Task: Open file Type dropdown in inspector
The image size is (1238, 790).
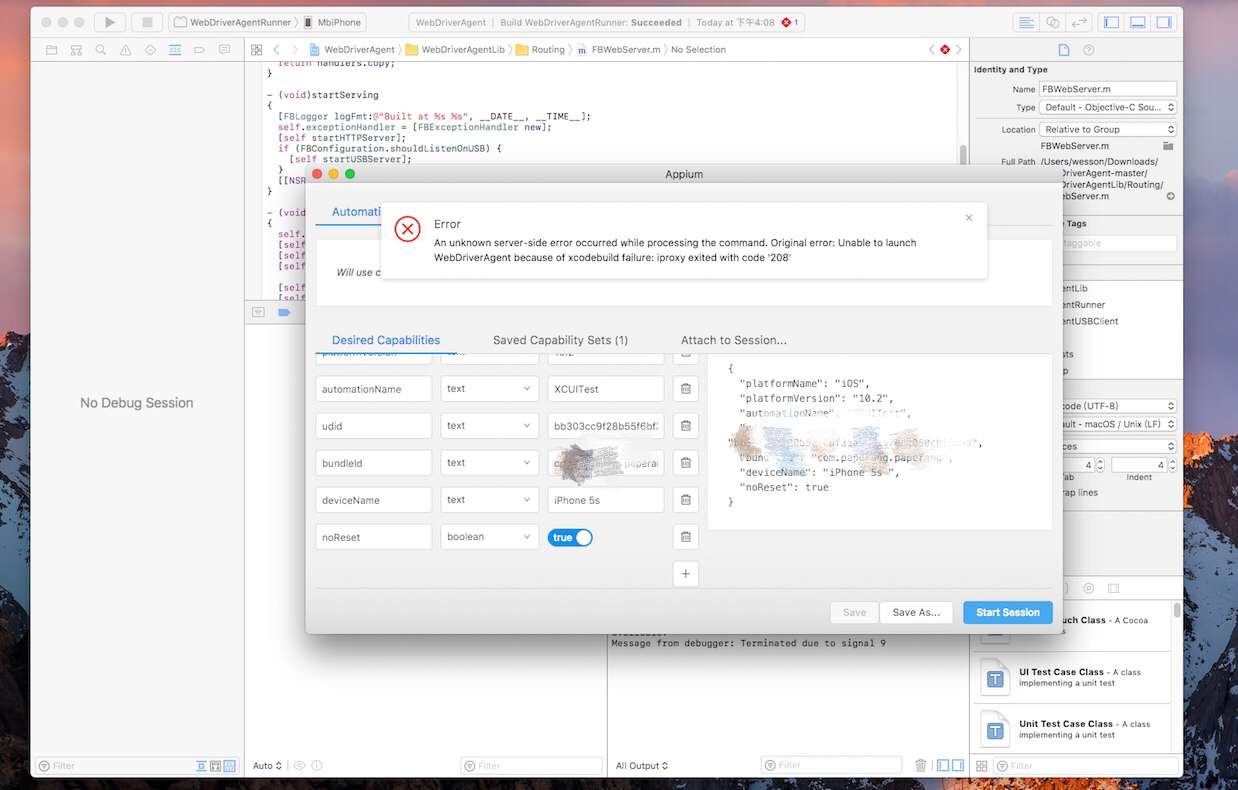Action: [x=1108, y=108]
